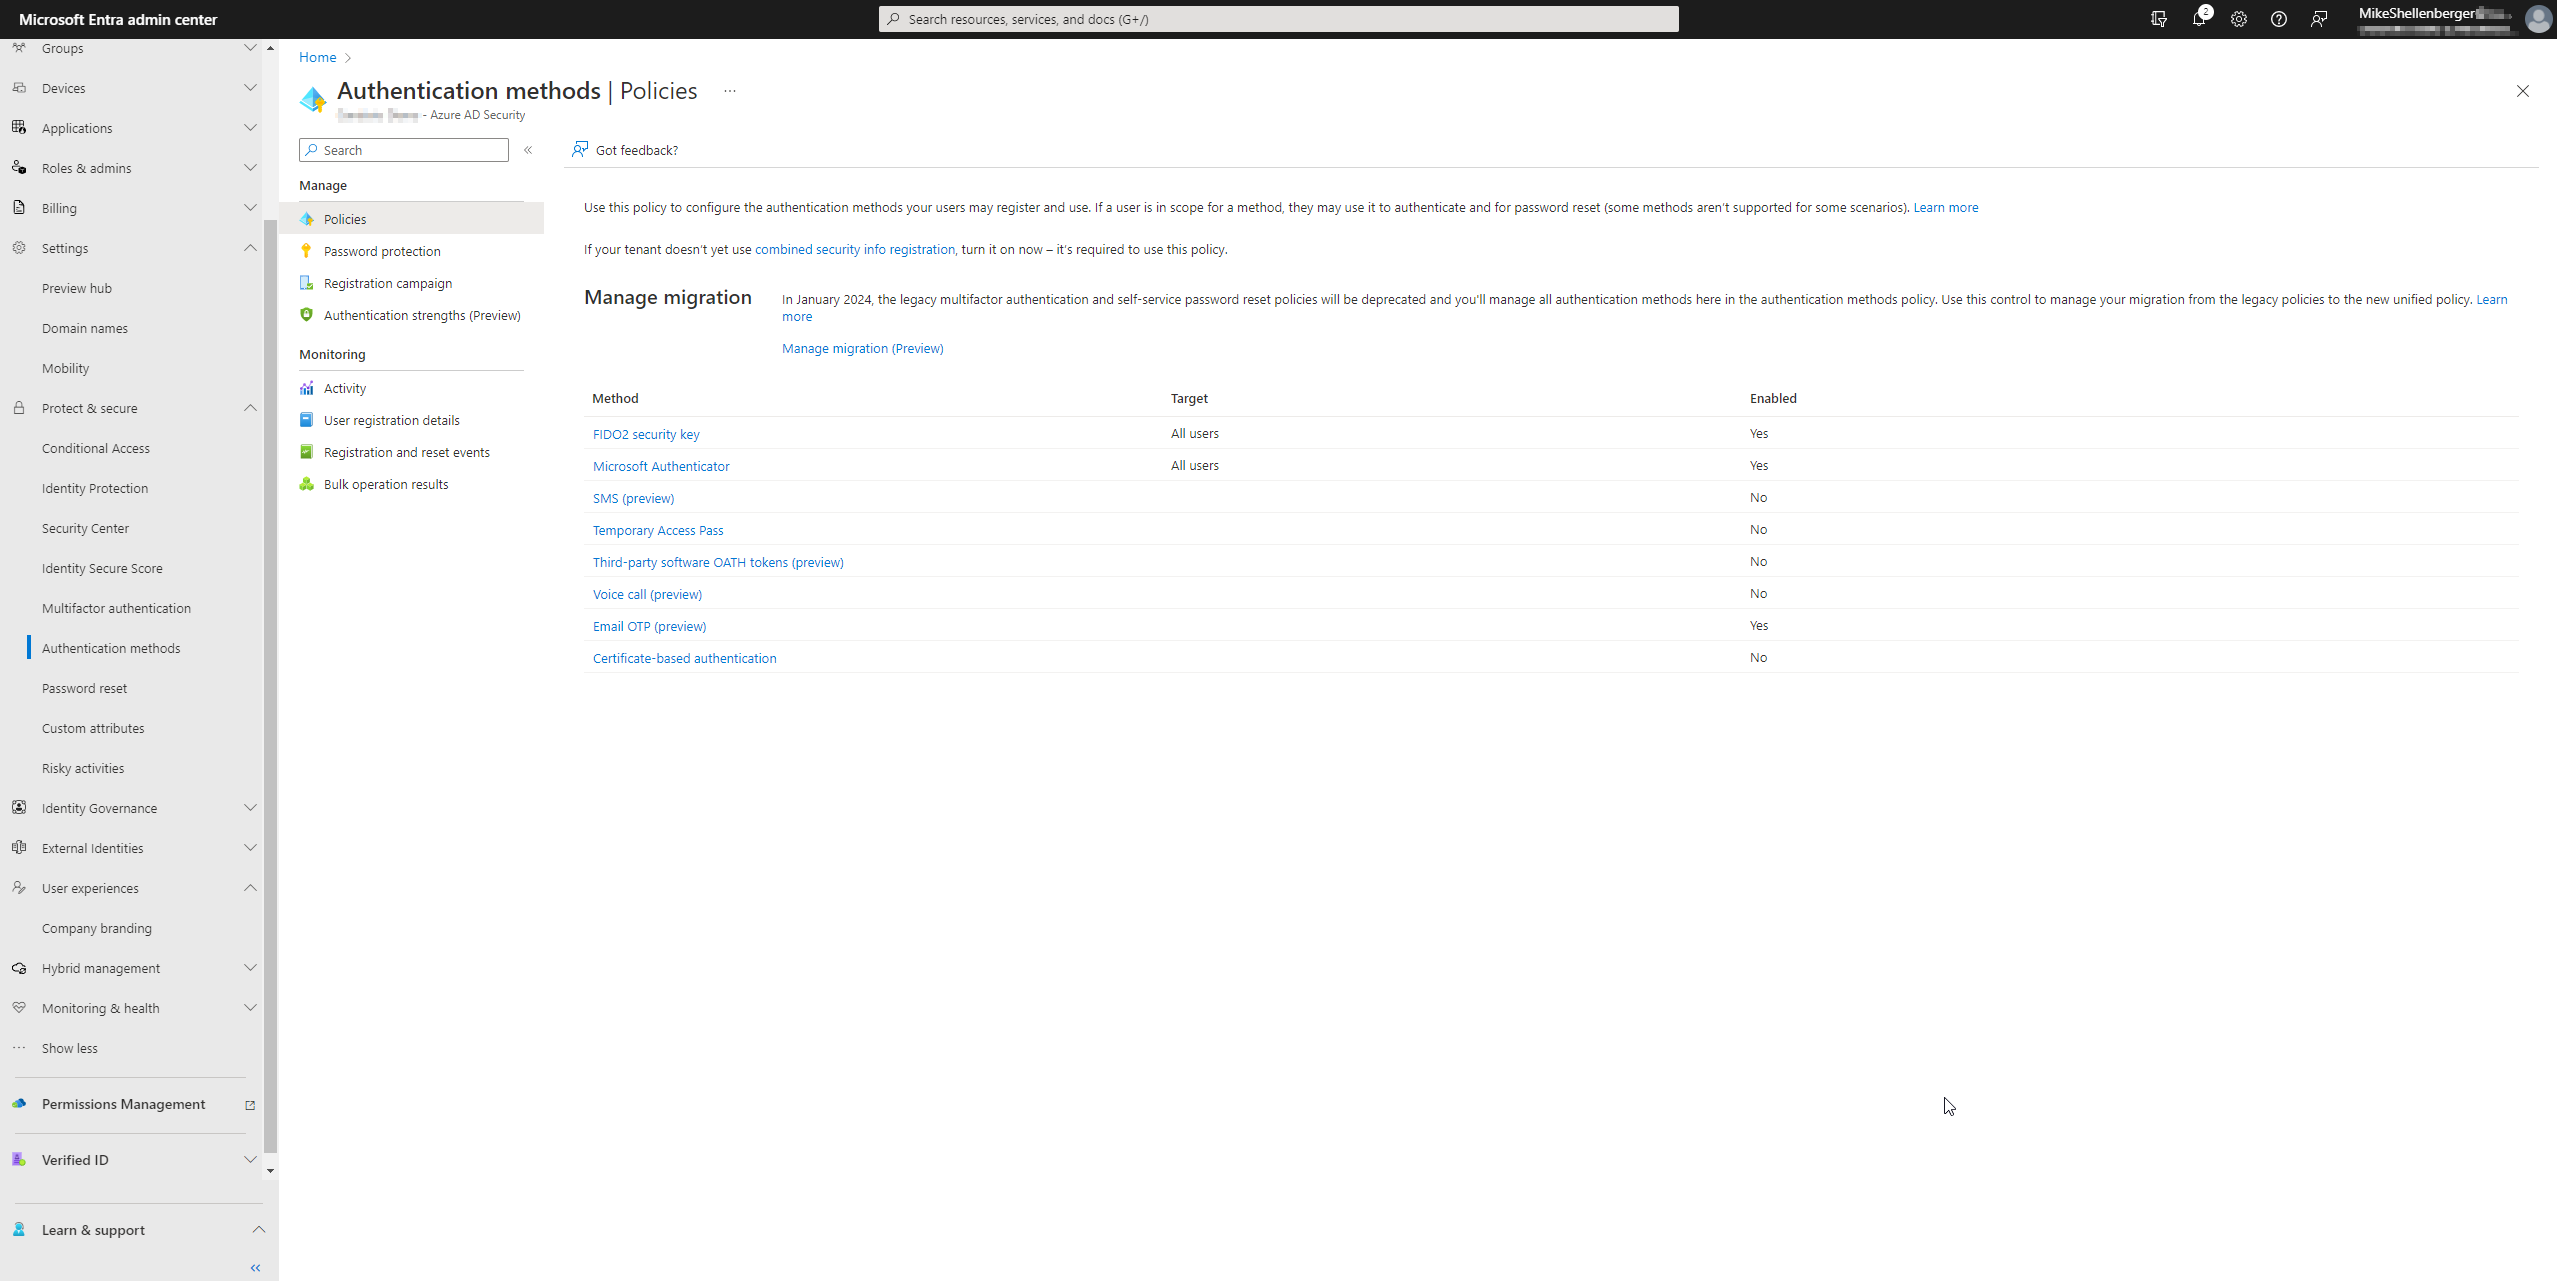Open the FIDO2 security key method

pos(646,434)
